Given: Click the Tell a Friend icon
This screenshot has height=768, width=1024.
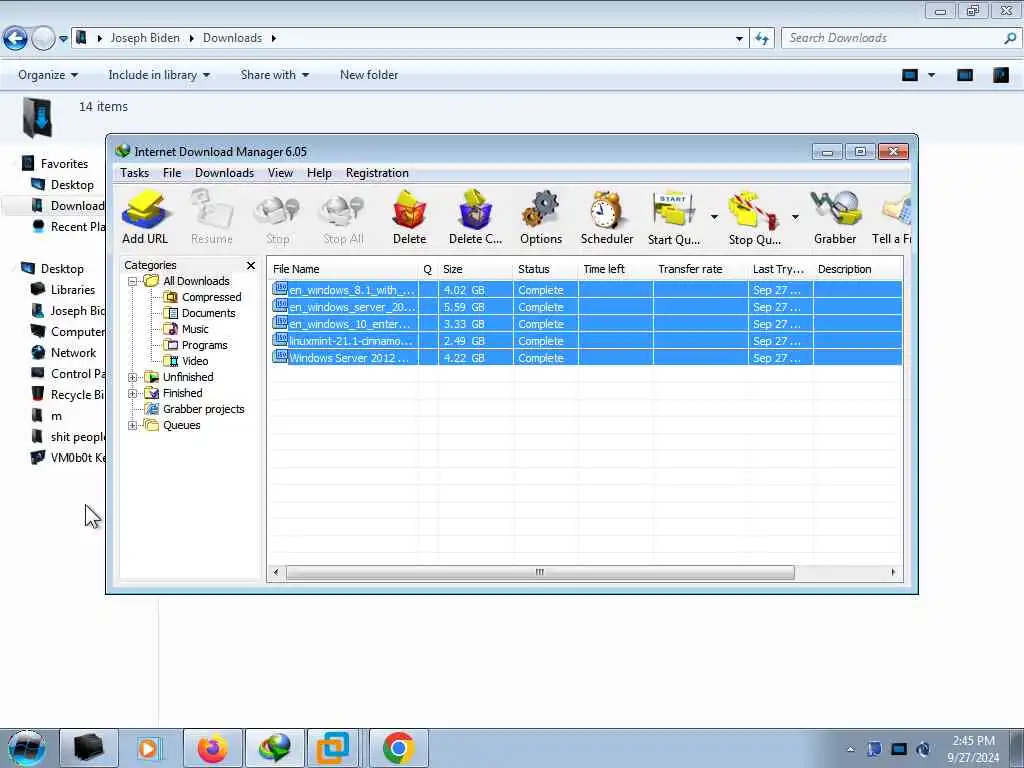Looking at the screenshot, I should pos(891,217).
